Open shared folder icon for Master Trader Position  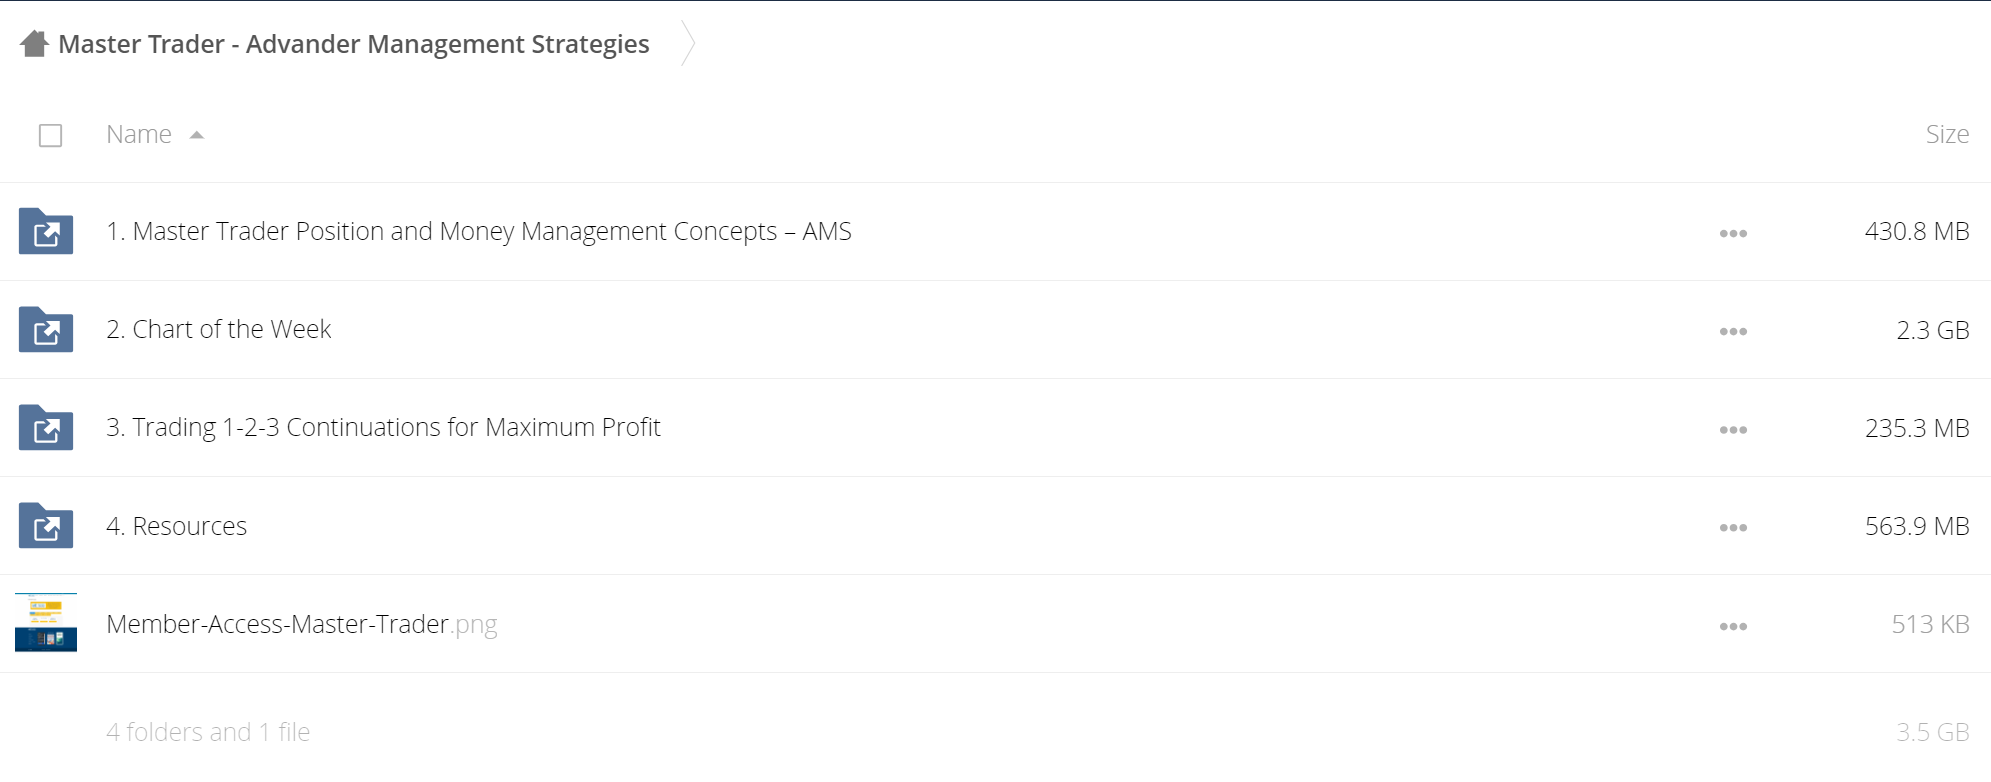[x=46, y=231]
